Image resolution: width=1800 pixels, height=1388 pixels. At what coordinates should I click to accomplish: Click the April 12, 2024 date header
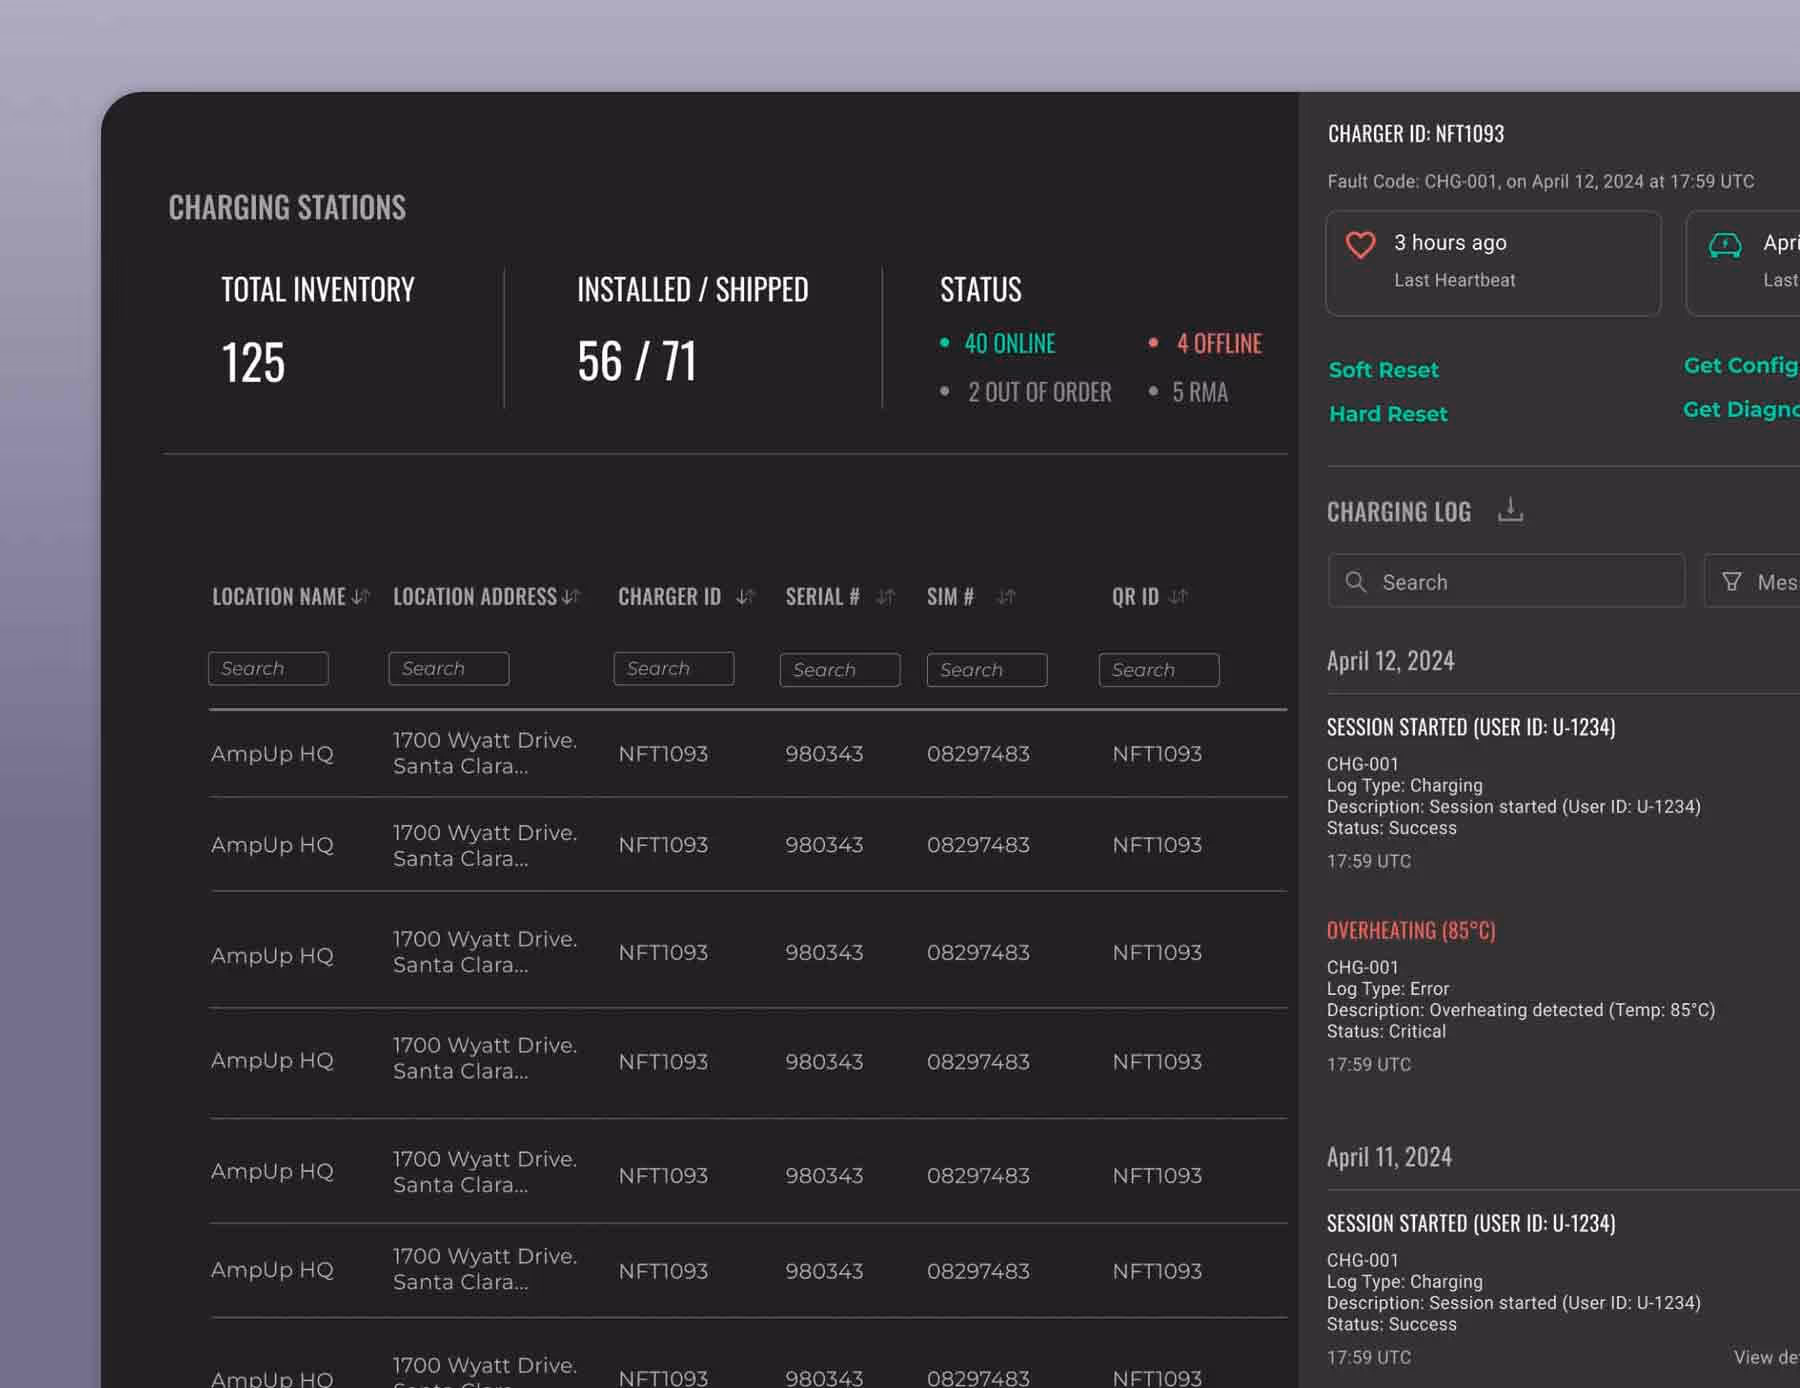click(1390, 661)
